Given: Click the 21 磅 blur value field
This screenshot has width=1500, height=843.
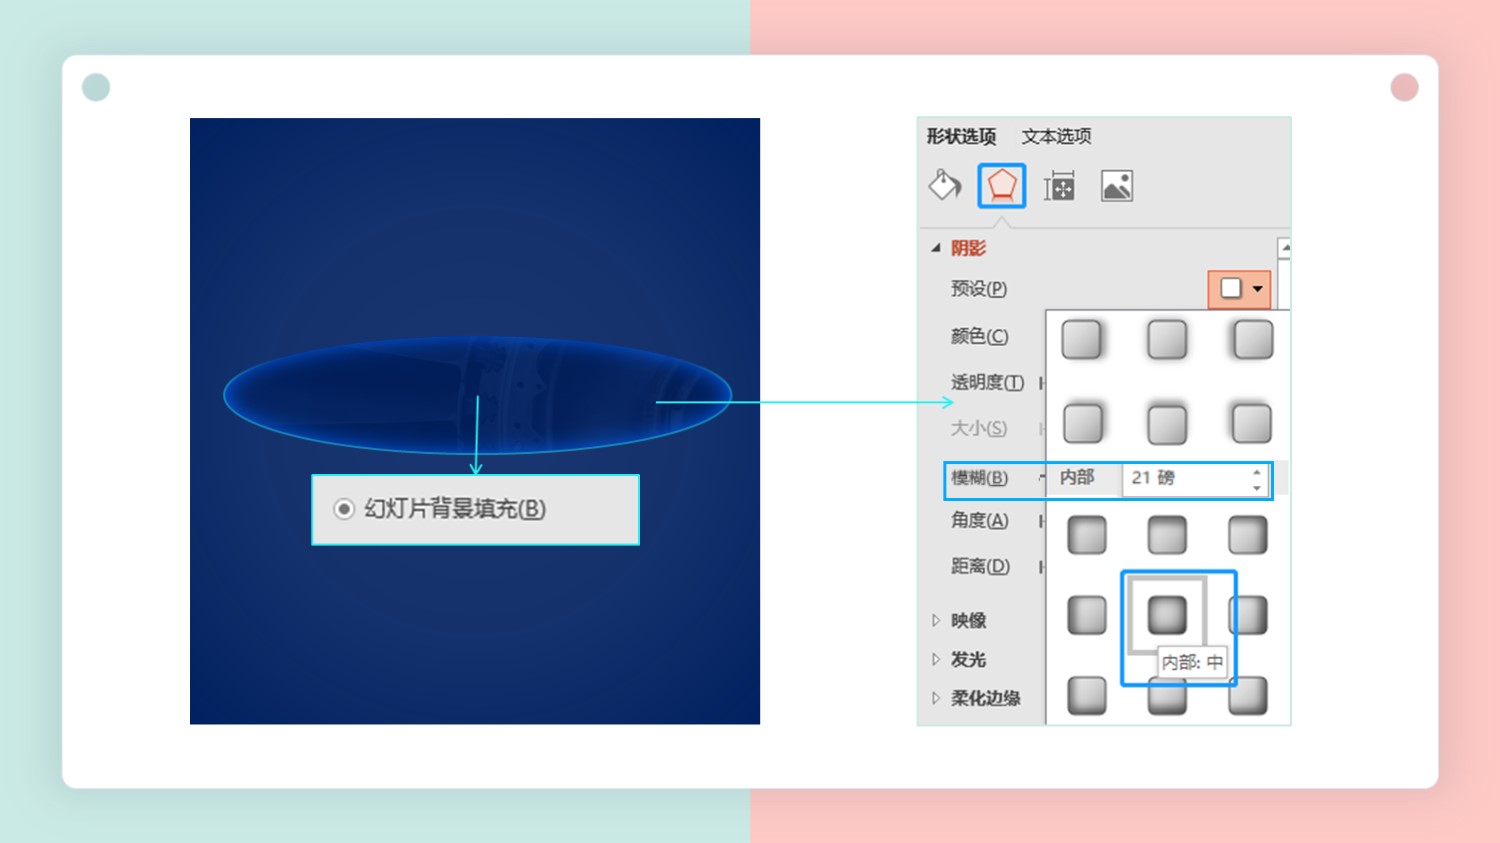Looking at the screenshot, I should [x=1184, y=478].
